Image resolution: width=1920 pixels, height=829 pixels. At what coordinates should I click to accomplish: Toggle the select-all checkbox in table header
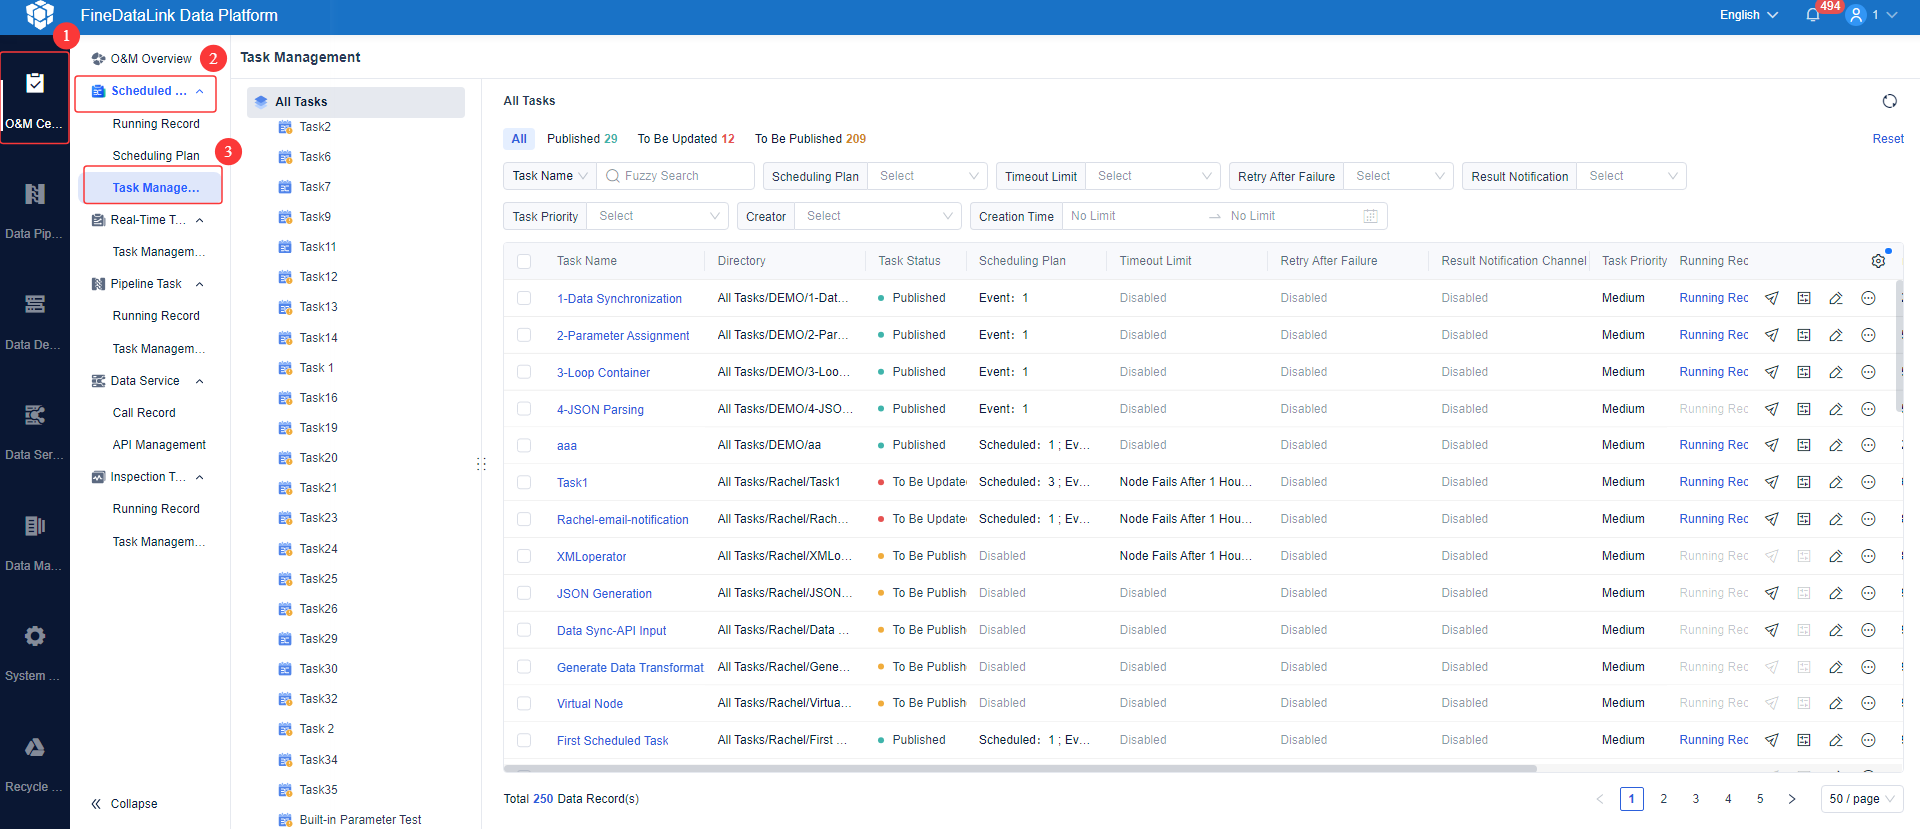tap(524, 261)
